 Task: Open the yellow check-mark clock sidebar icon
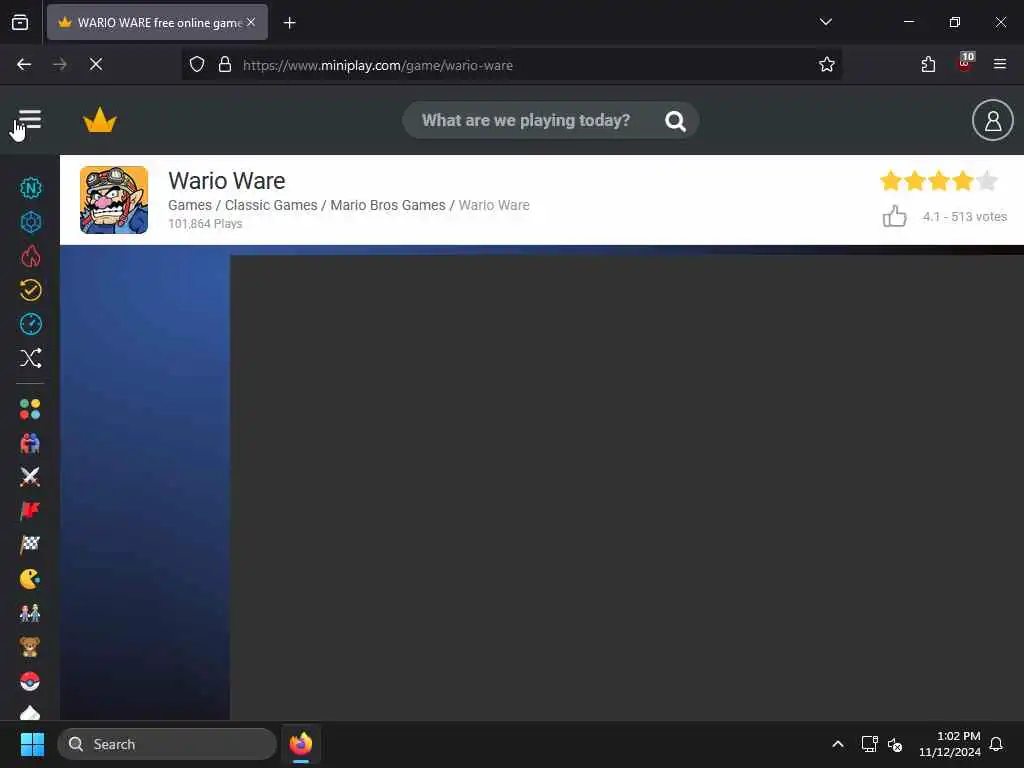click(x=30, y=290)
